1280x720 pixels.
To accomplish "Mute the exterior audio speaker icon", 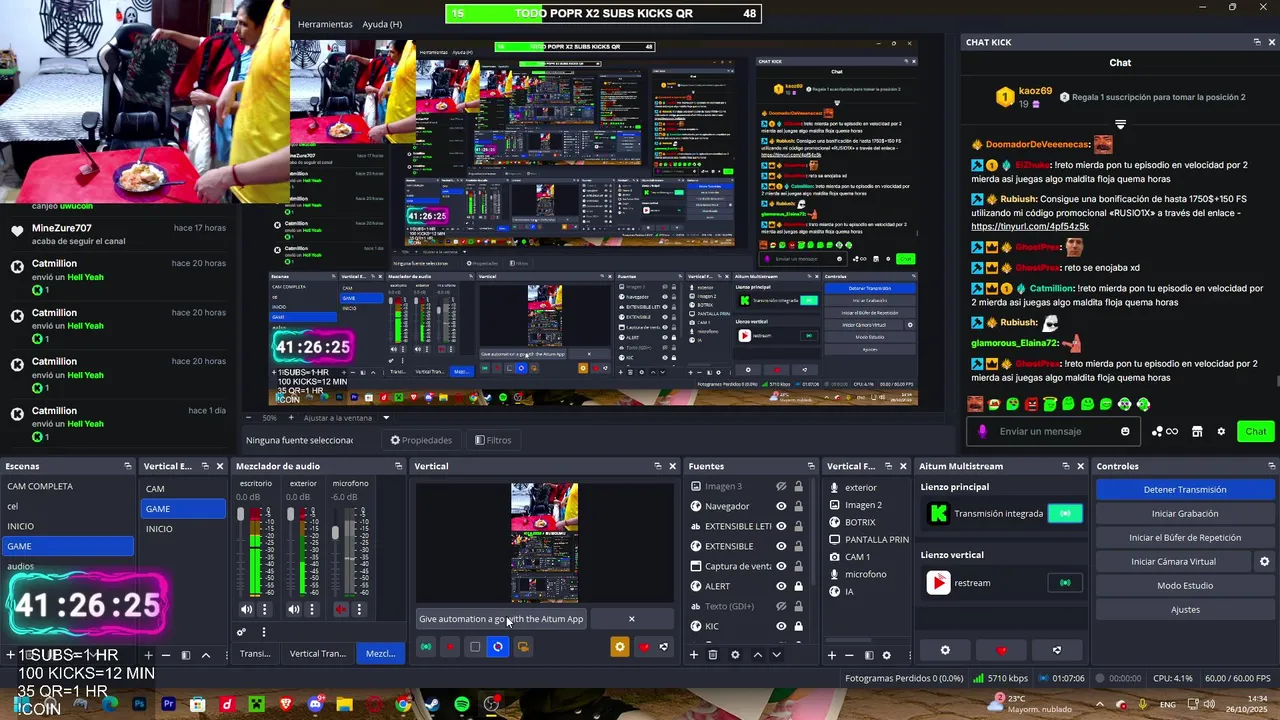I will 293,609.
